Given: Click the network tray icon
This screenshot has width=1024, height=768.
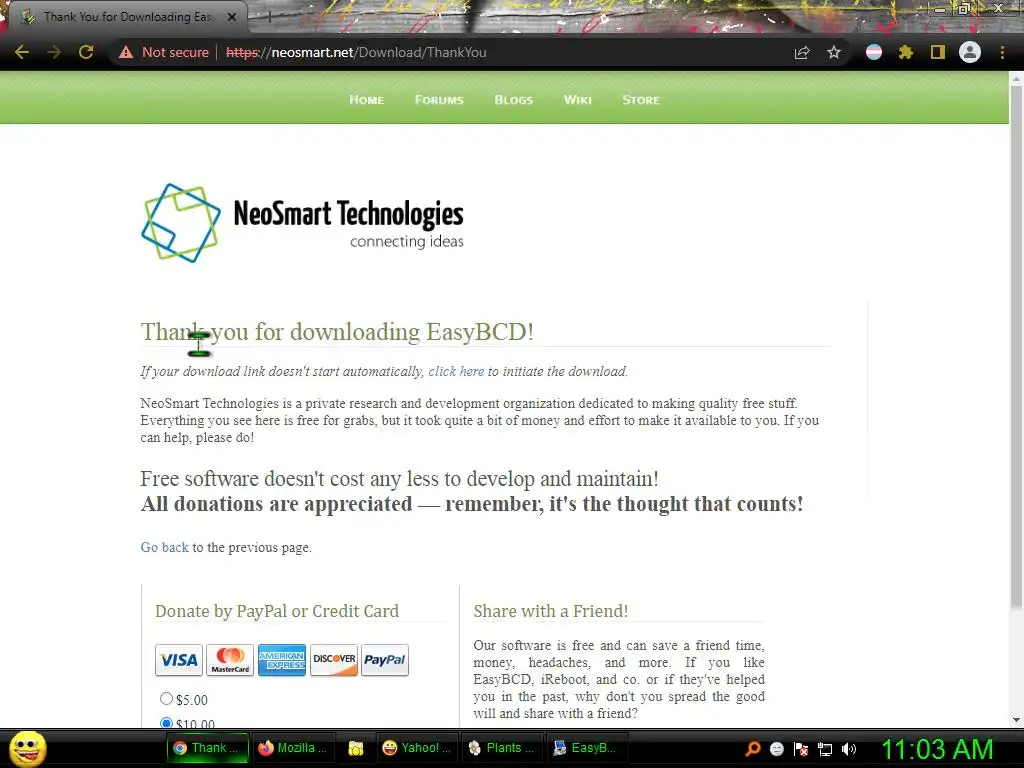Looking at the screenshot, I should pyautogui.click(x=825, y=750).
